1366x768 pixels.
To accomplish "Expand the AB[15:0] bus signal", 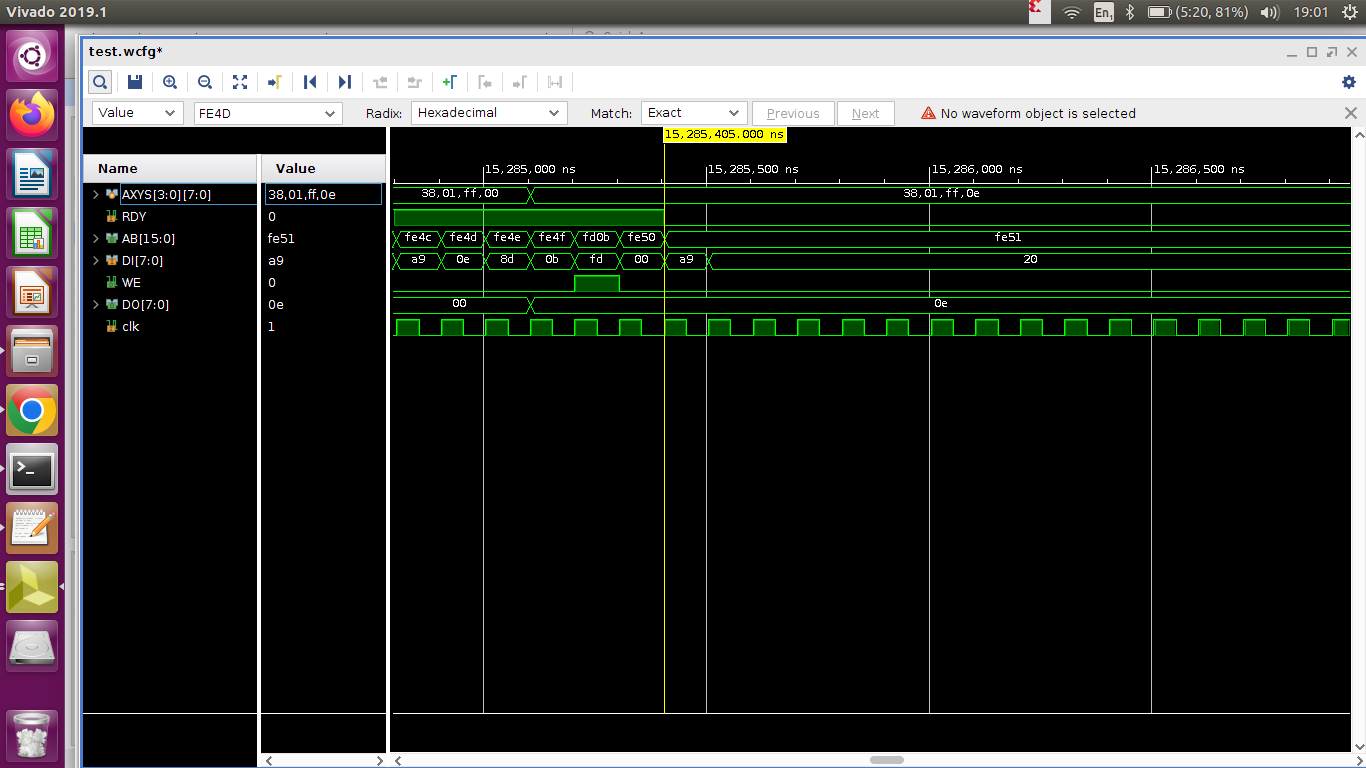I will [96, 238].
